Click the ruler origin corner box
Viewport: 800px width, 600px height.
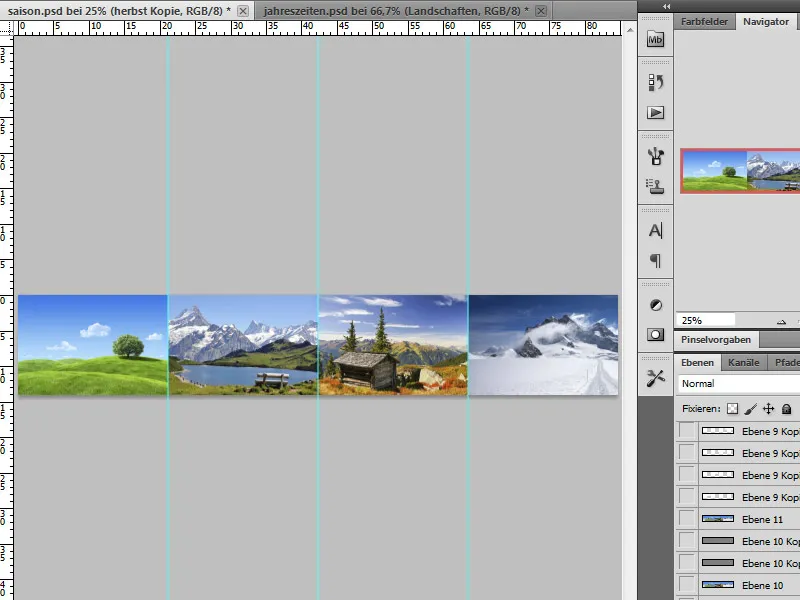(x=7, y=28)
